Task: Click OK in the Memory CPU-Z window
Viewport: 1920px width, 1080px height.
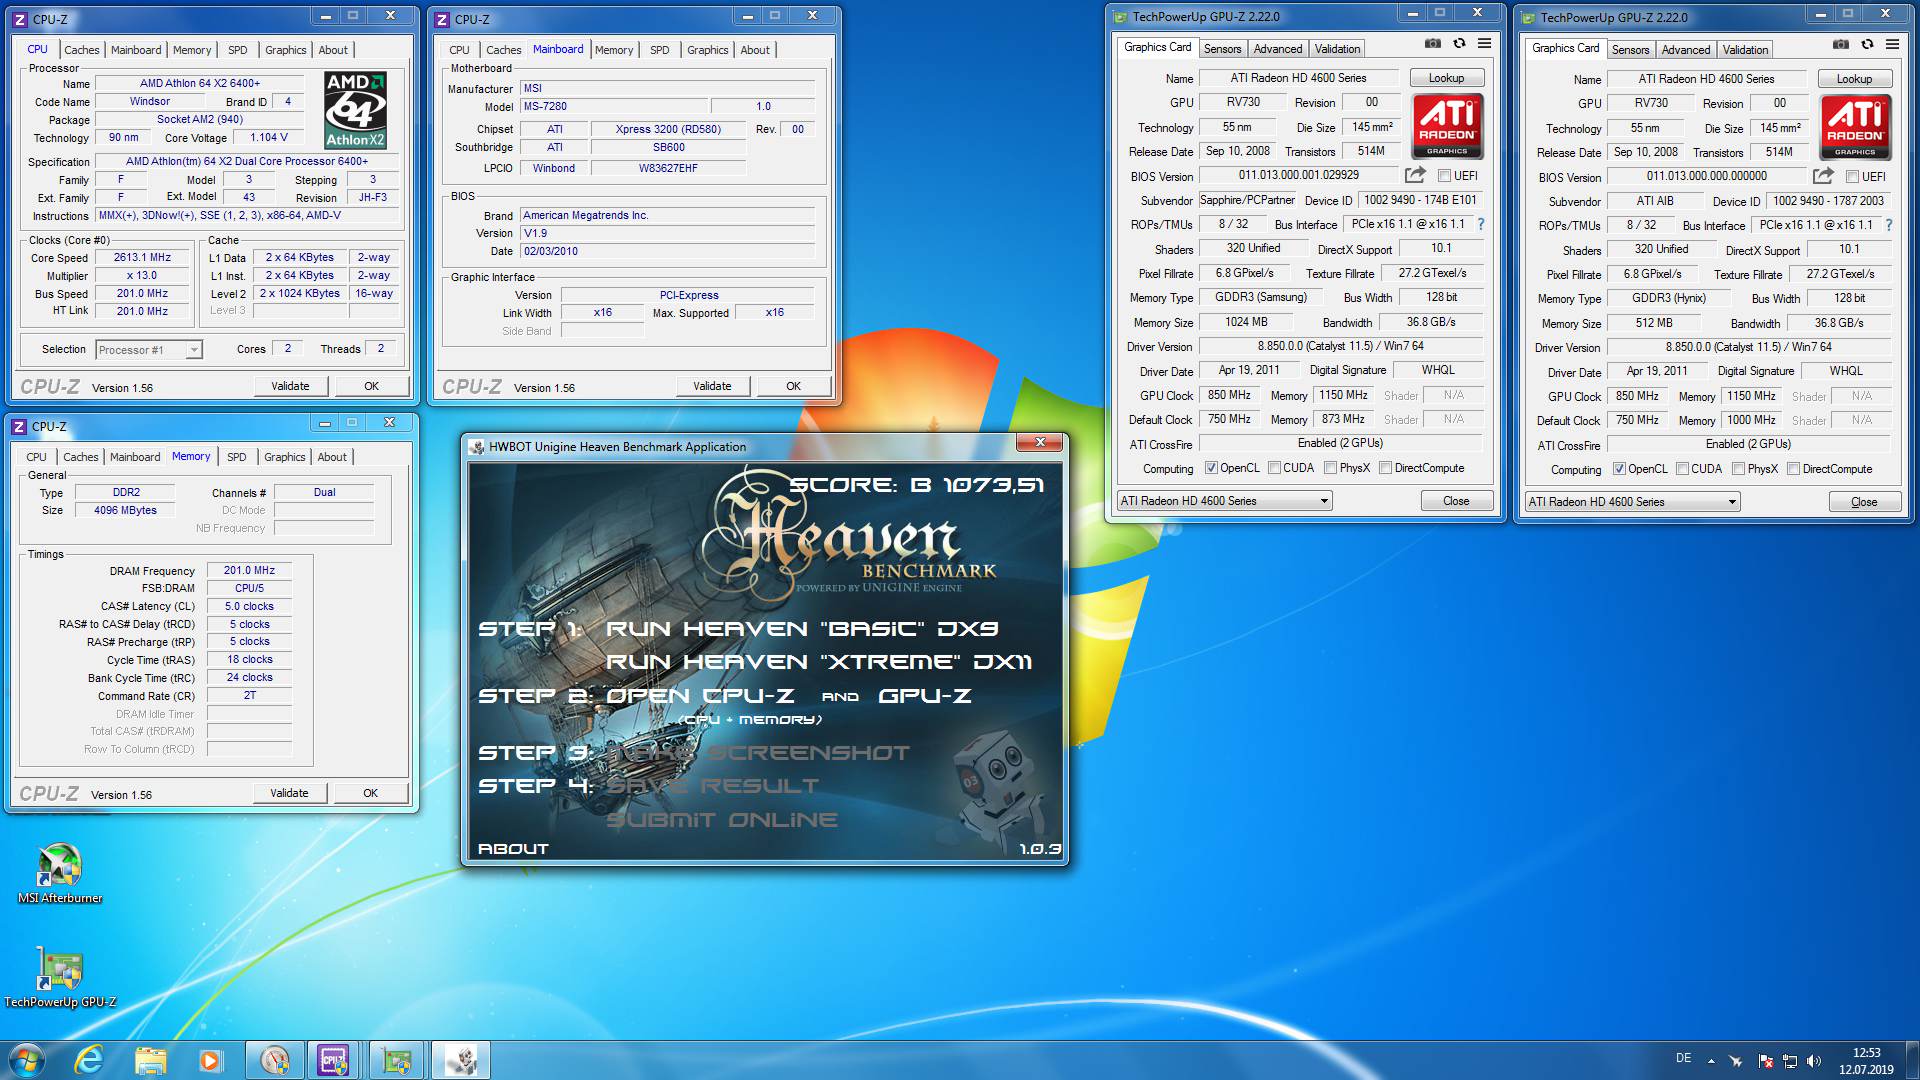Action: click(370, 793)
